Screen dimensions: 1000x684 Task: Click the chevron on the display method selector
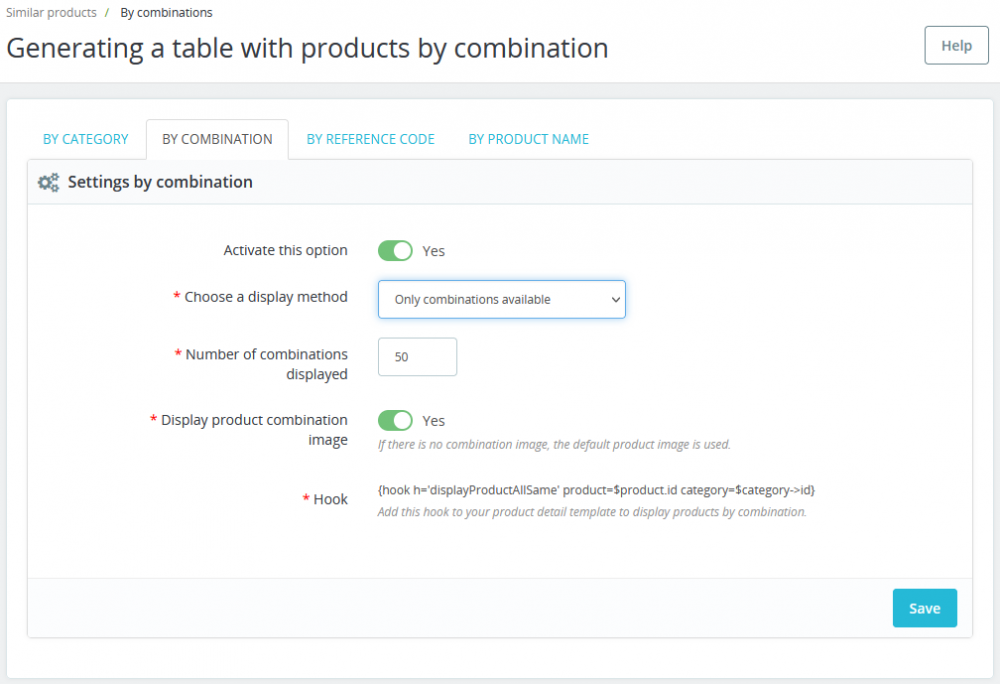tap(615, 299)
